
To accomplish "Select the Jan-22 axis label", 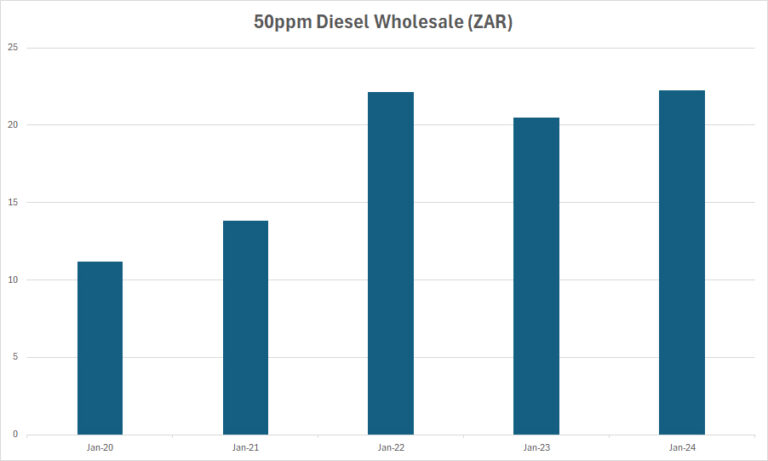I will point(391,447).
